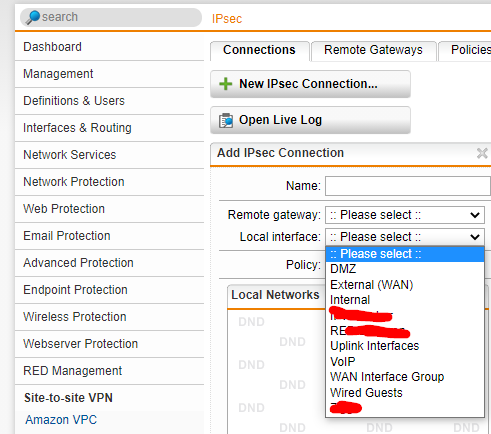The width and height of the screenshot is (491, 434).
Task: Click the Open Live Log clipboard icon
Action: (226, 120)
